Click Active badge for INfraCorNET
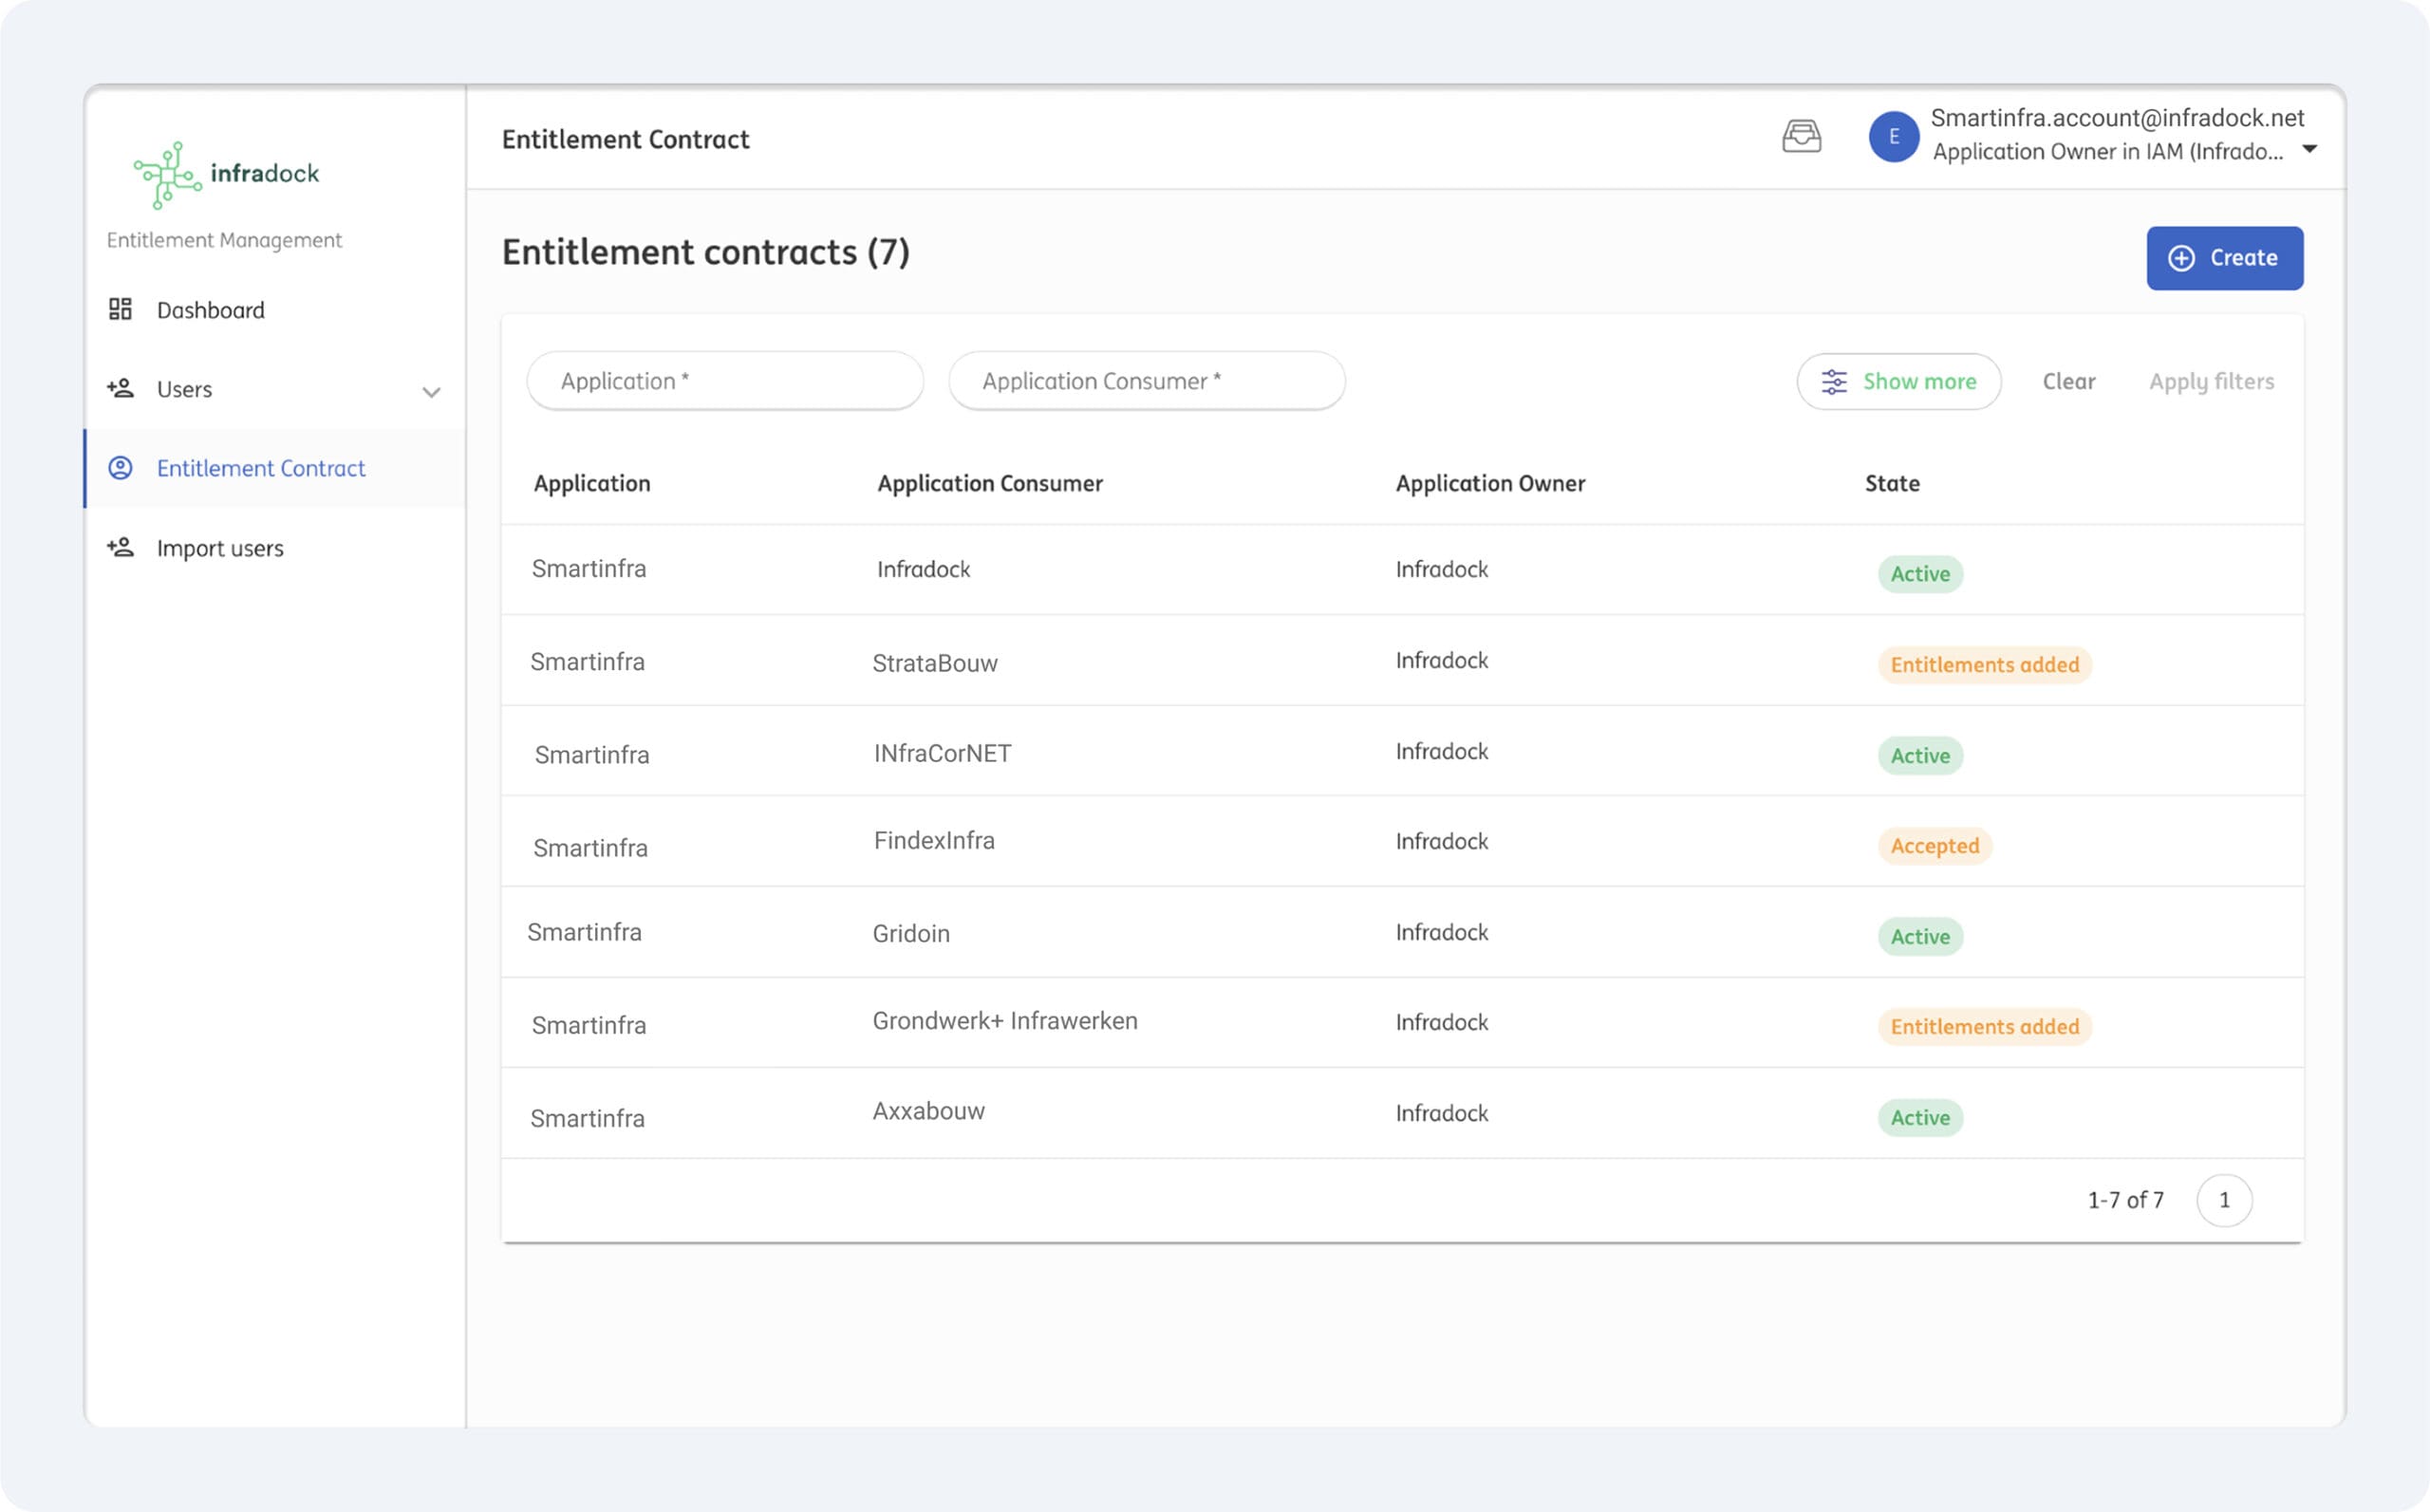The height and width of the screenshot is (1512, 2430). [x=1920, y=756]
